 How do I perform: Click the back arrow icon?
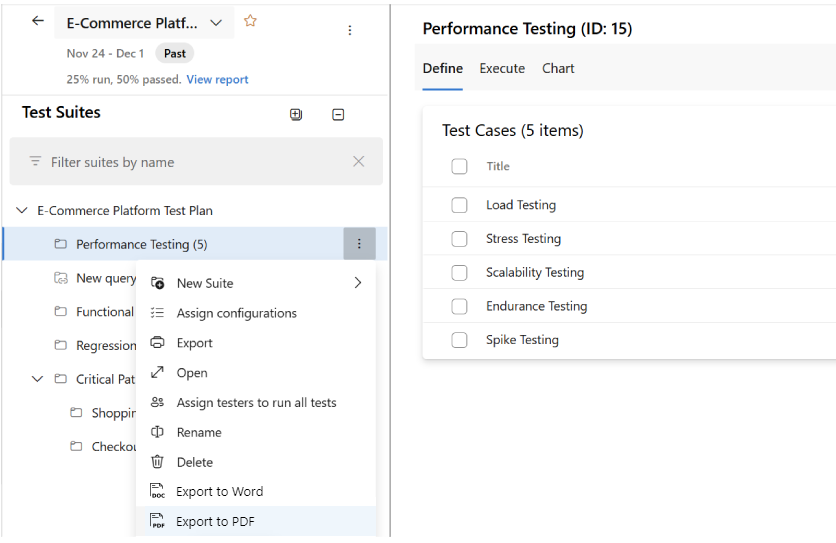tap(38, 21)
